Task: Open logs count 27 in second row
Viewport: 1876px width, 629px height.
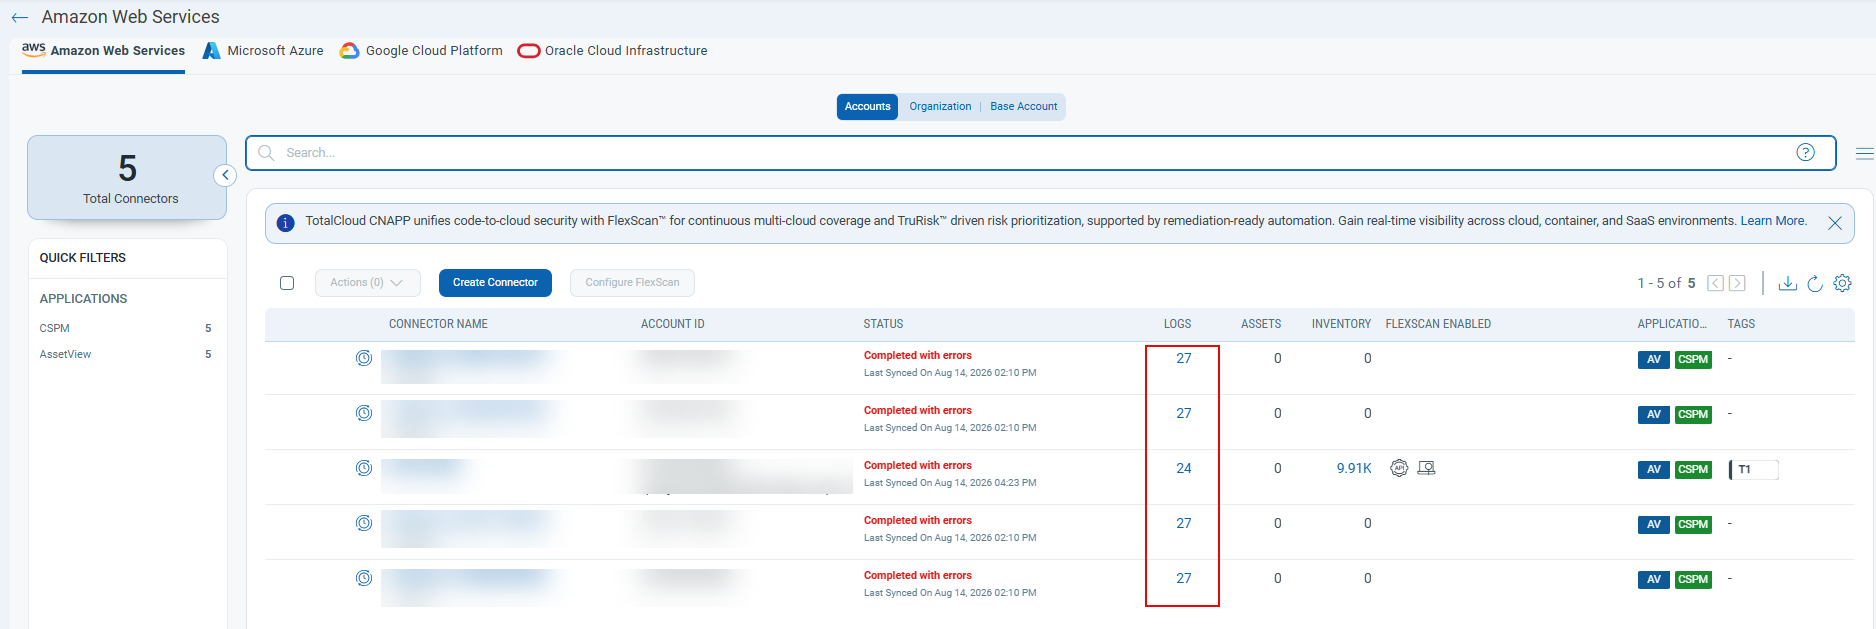Action: click(1183, 413)
